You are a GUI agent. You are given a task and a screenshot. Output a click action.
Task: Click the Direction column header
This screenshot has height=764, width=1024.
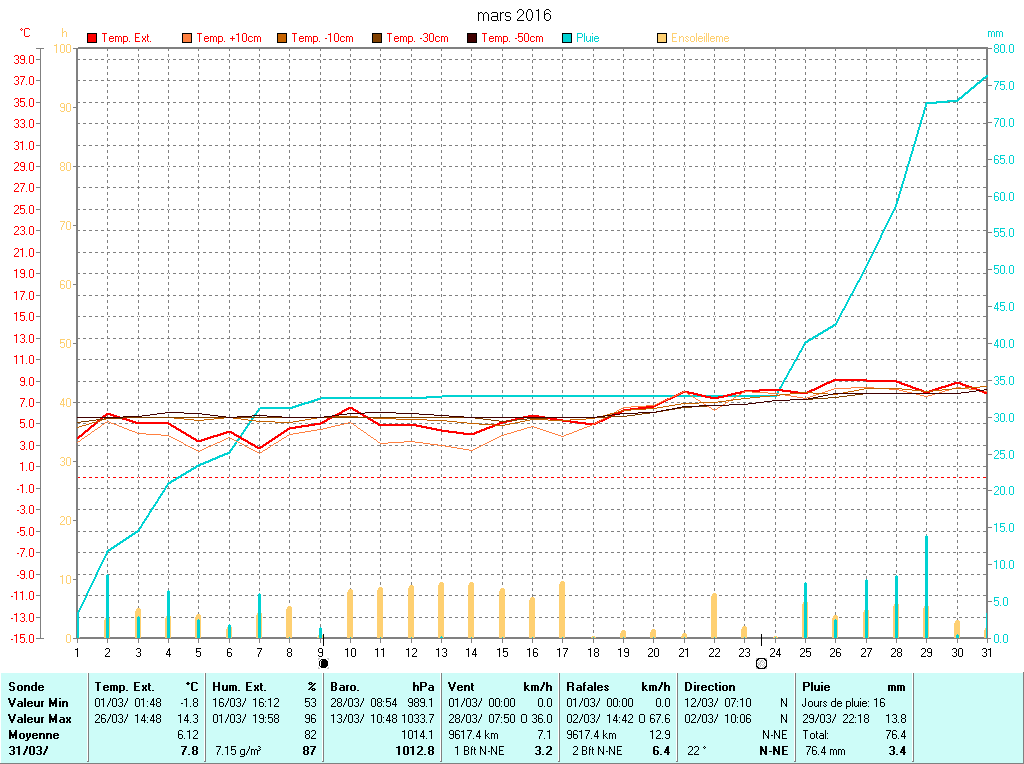click(x=710, y=687)
